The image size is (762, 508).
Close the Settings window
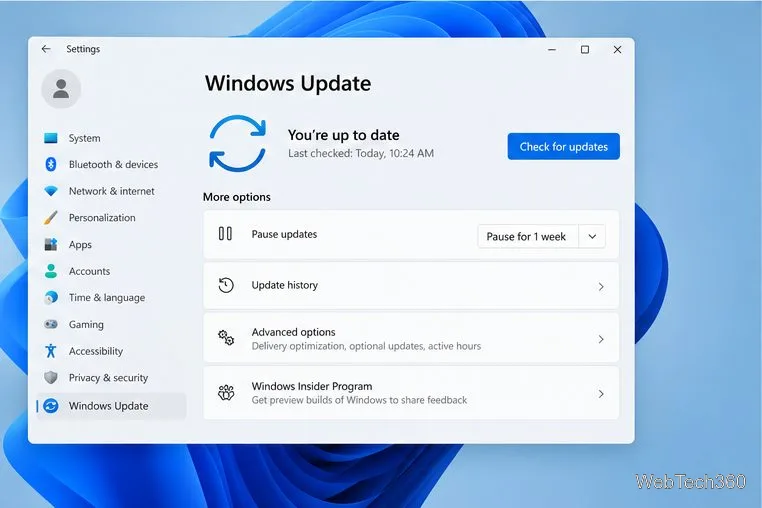(617, 49)
